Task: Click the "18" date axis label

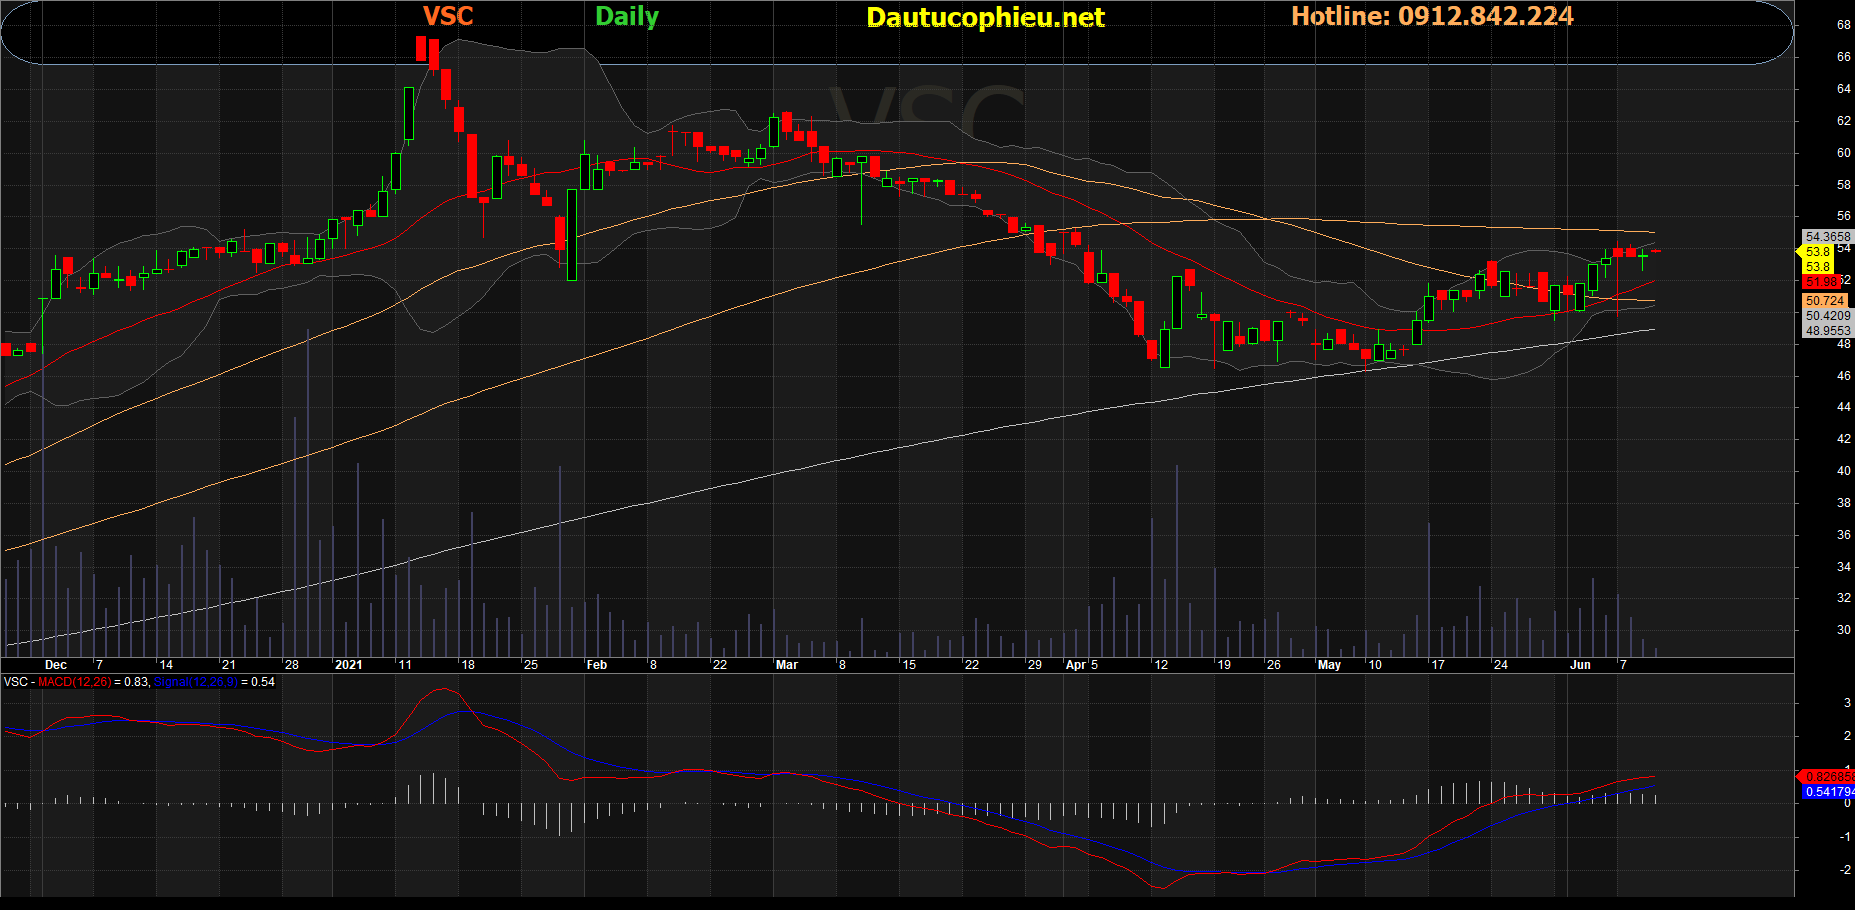Action: pos(468,665)
